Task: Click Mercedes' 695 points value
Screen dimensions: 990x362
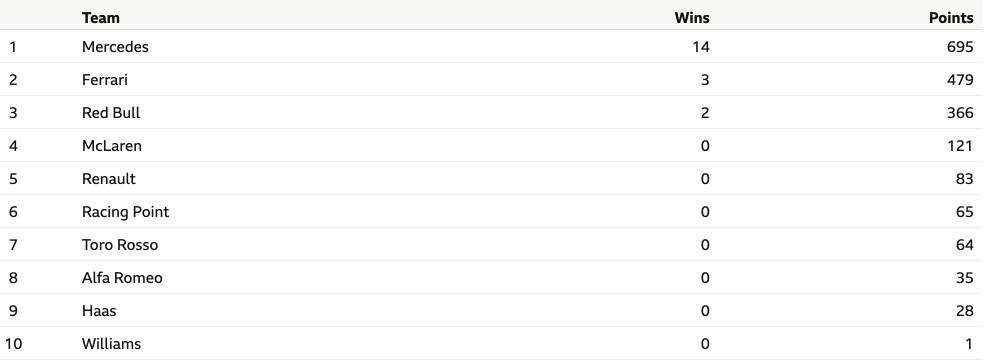Action: 960,47
